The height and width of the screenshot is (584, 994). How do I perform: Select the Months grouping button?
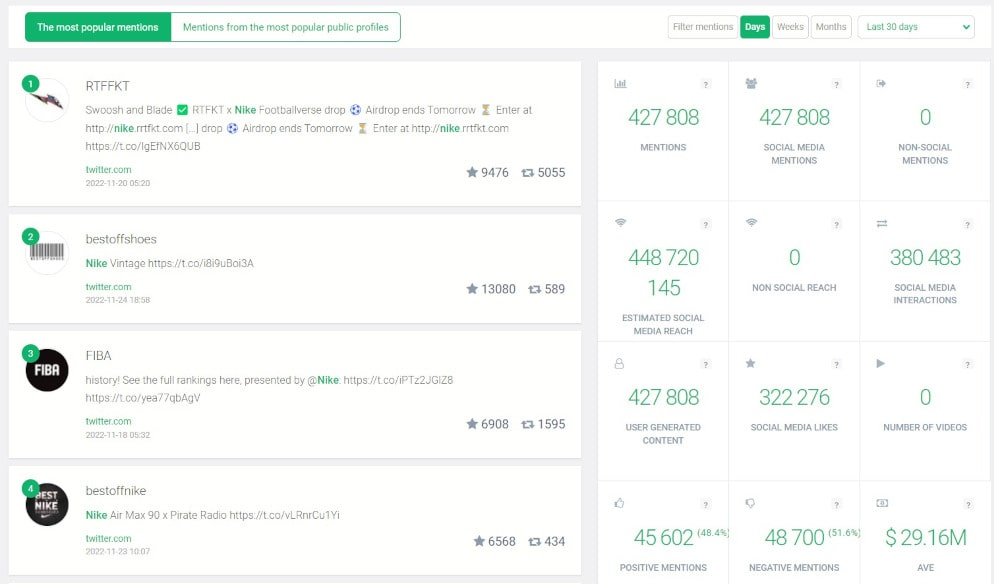pyautogui.click(x=830, y=27)
